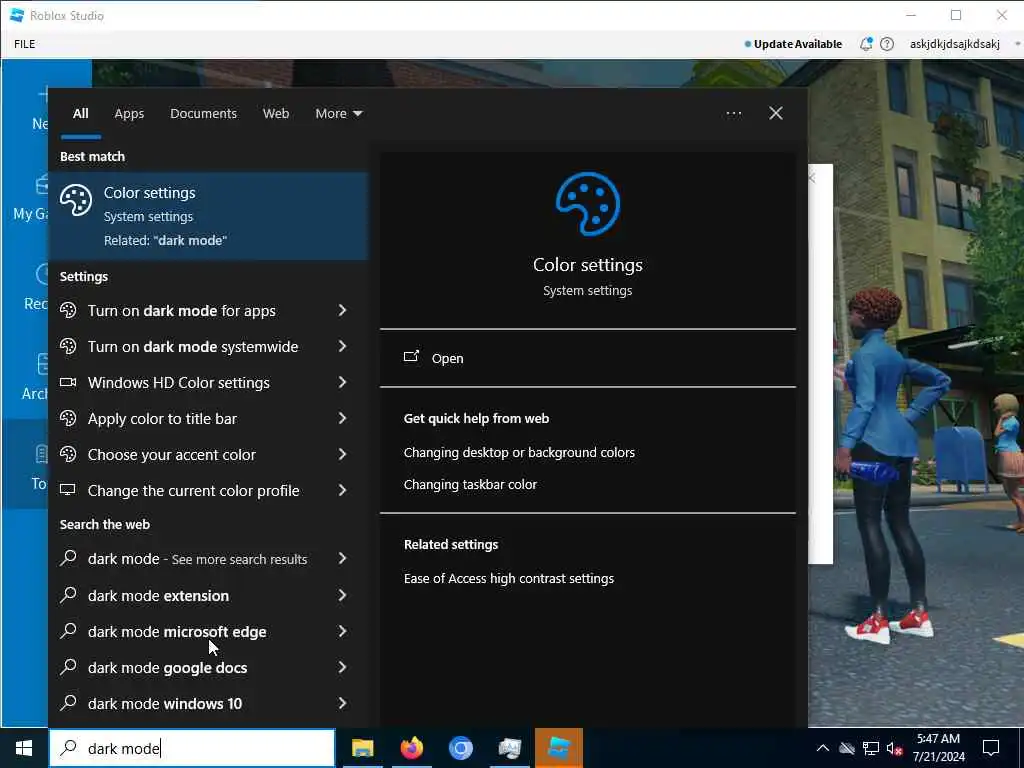Open the gray app icon on taskbar
This screenshot has width=1024, height=768.
(x=509, y=748)
